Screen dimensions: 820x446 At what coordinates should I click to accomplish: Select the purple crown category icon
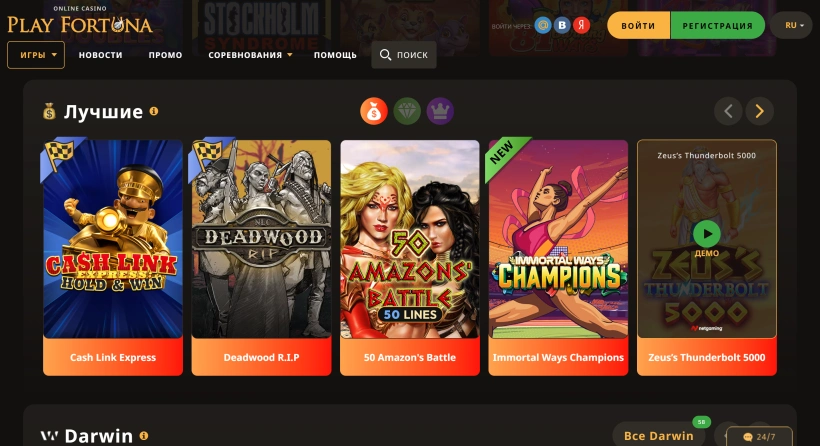440,111
